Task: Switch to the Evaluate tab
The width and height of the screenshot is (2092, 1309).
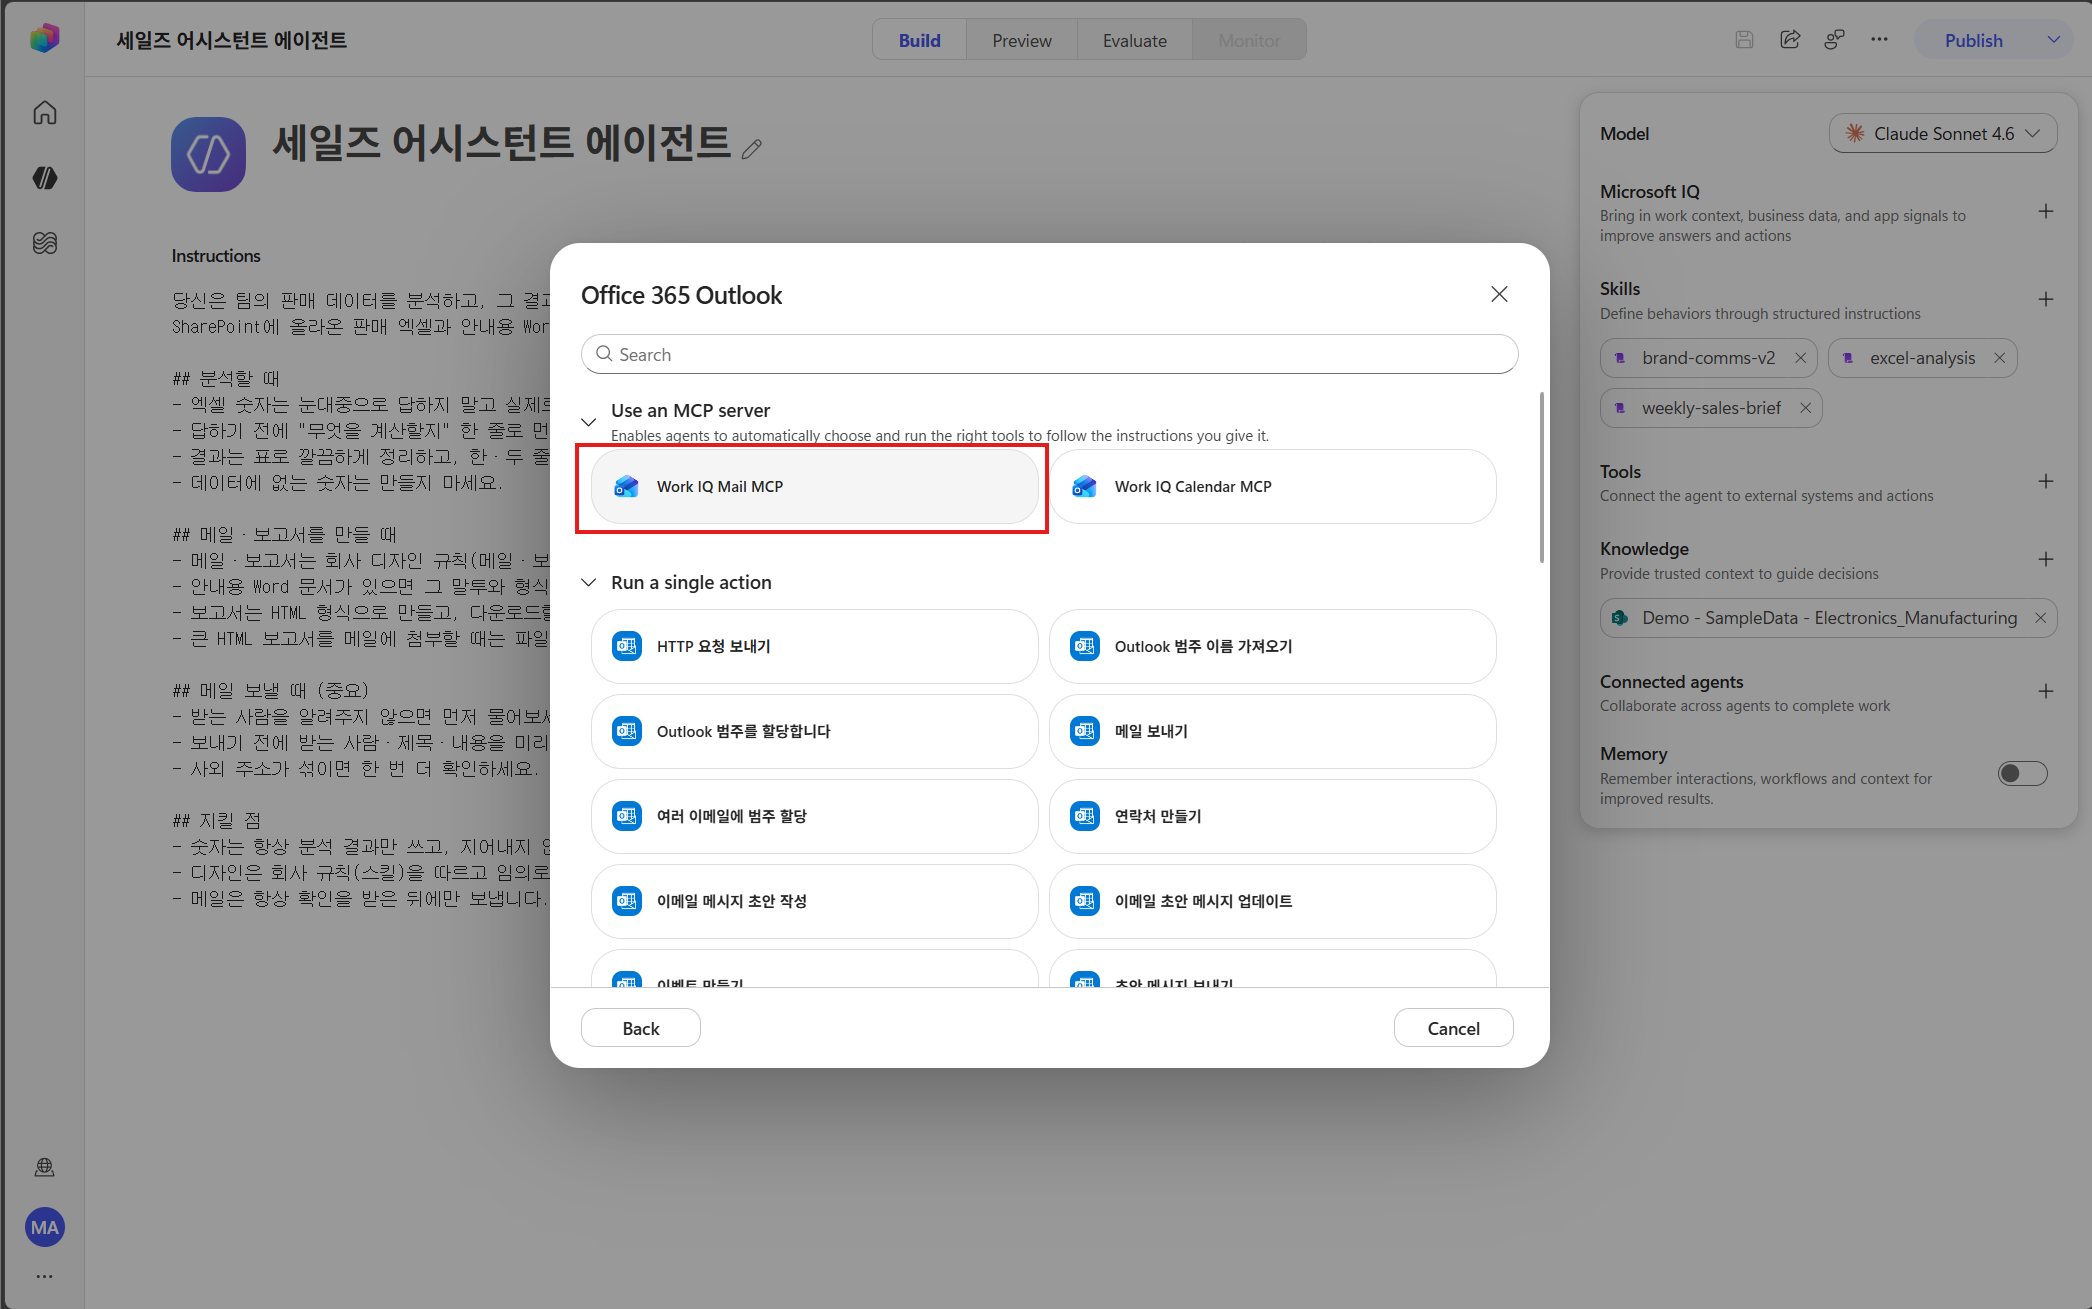Action: [1134, 40]
